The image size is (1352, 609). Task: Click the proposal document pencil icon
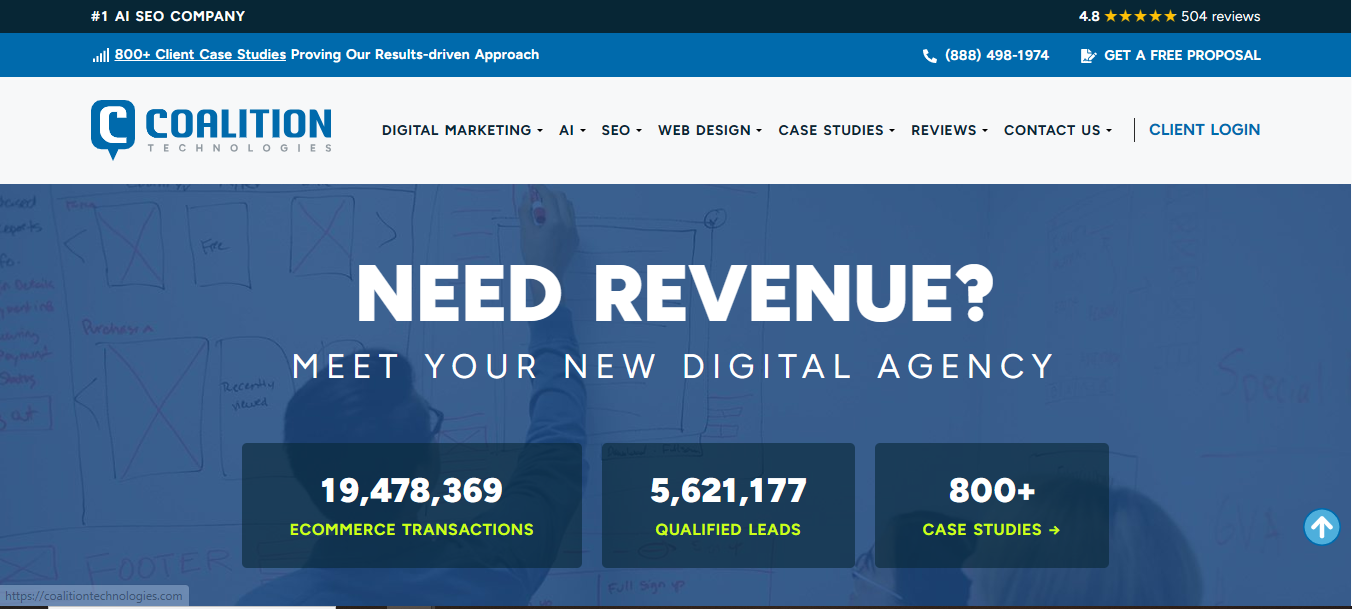pos(1088,56)
